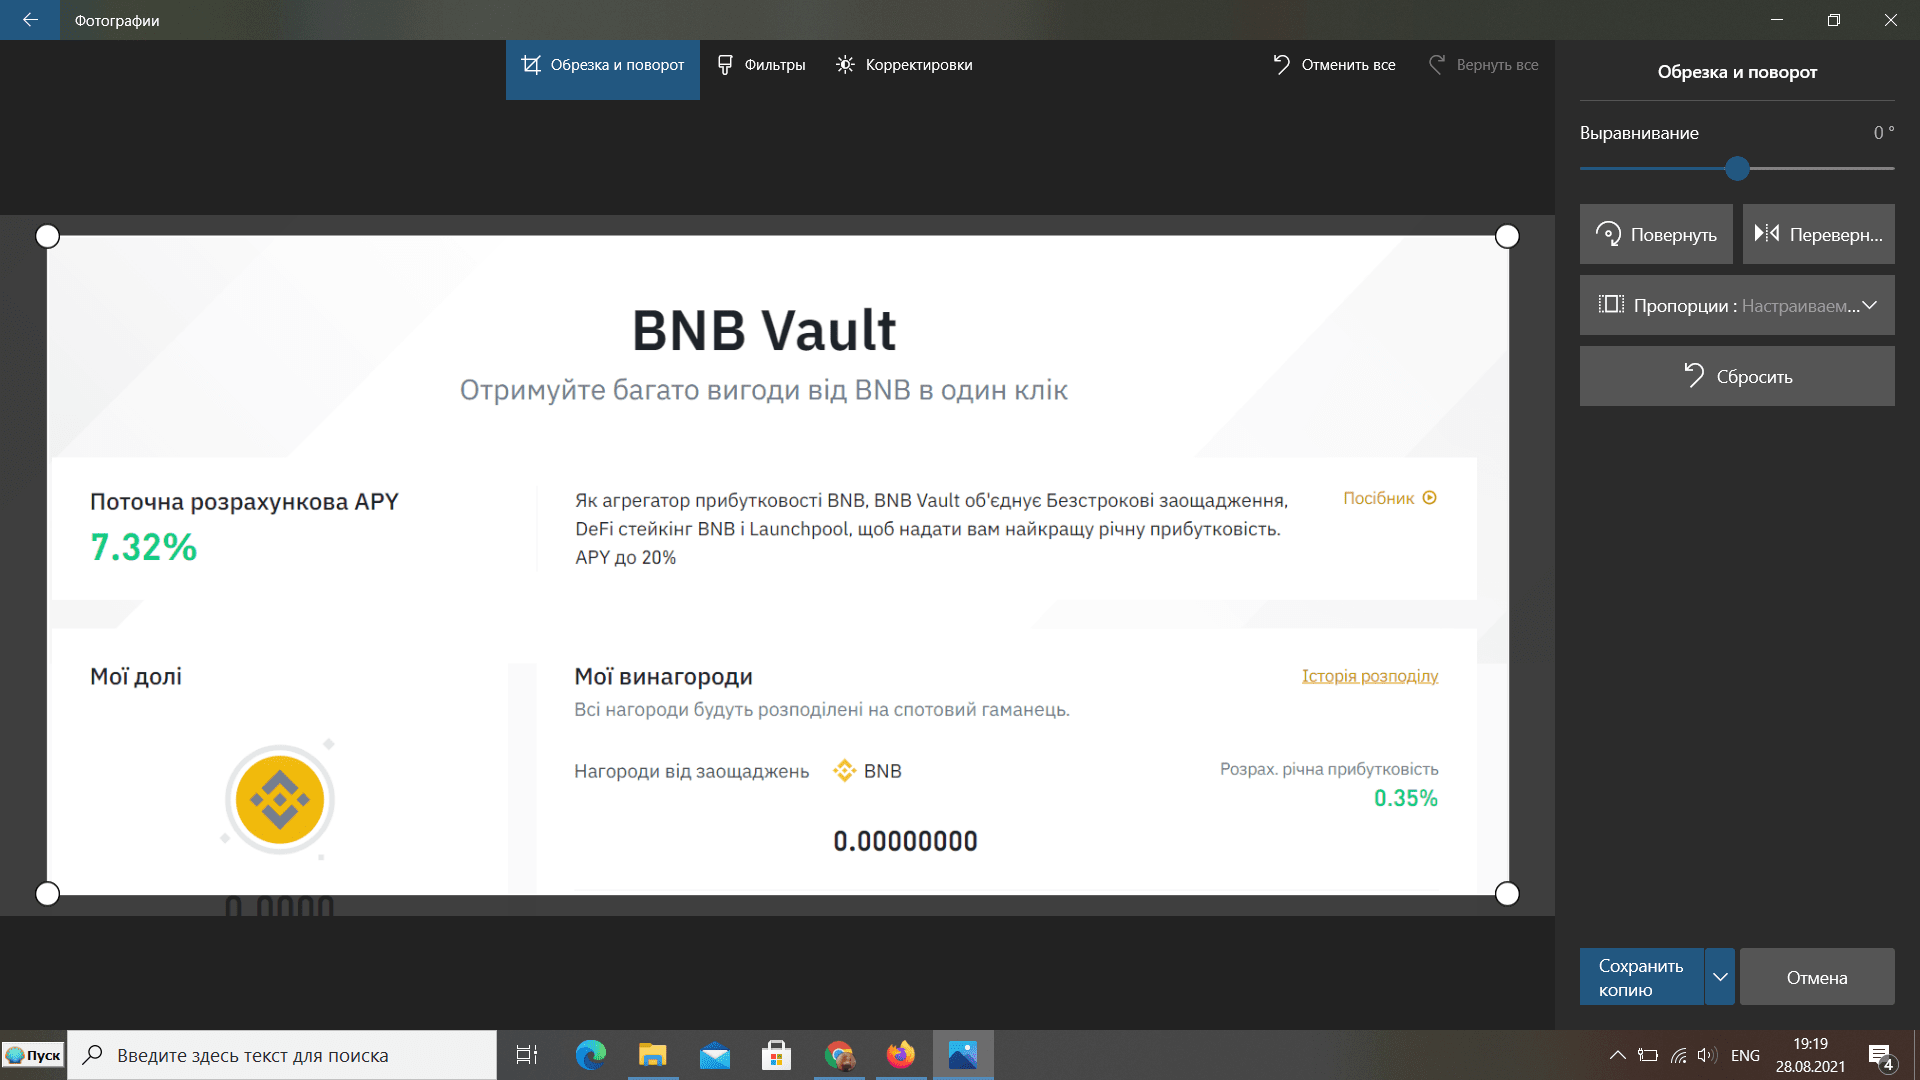
Task: Click the Поточна розрахункова APY label
Action: pyautogui.click(x=244, y=502)
